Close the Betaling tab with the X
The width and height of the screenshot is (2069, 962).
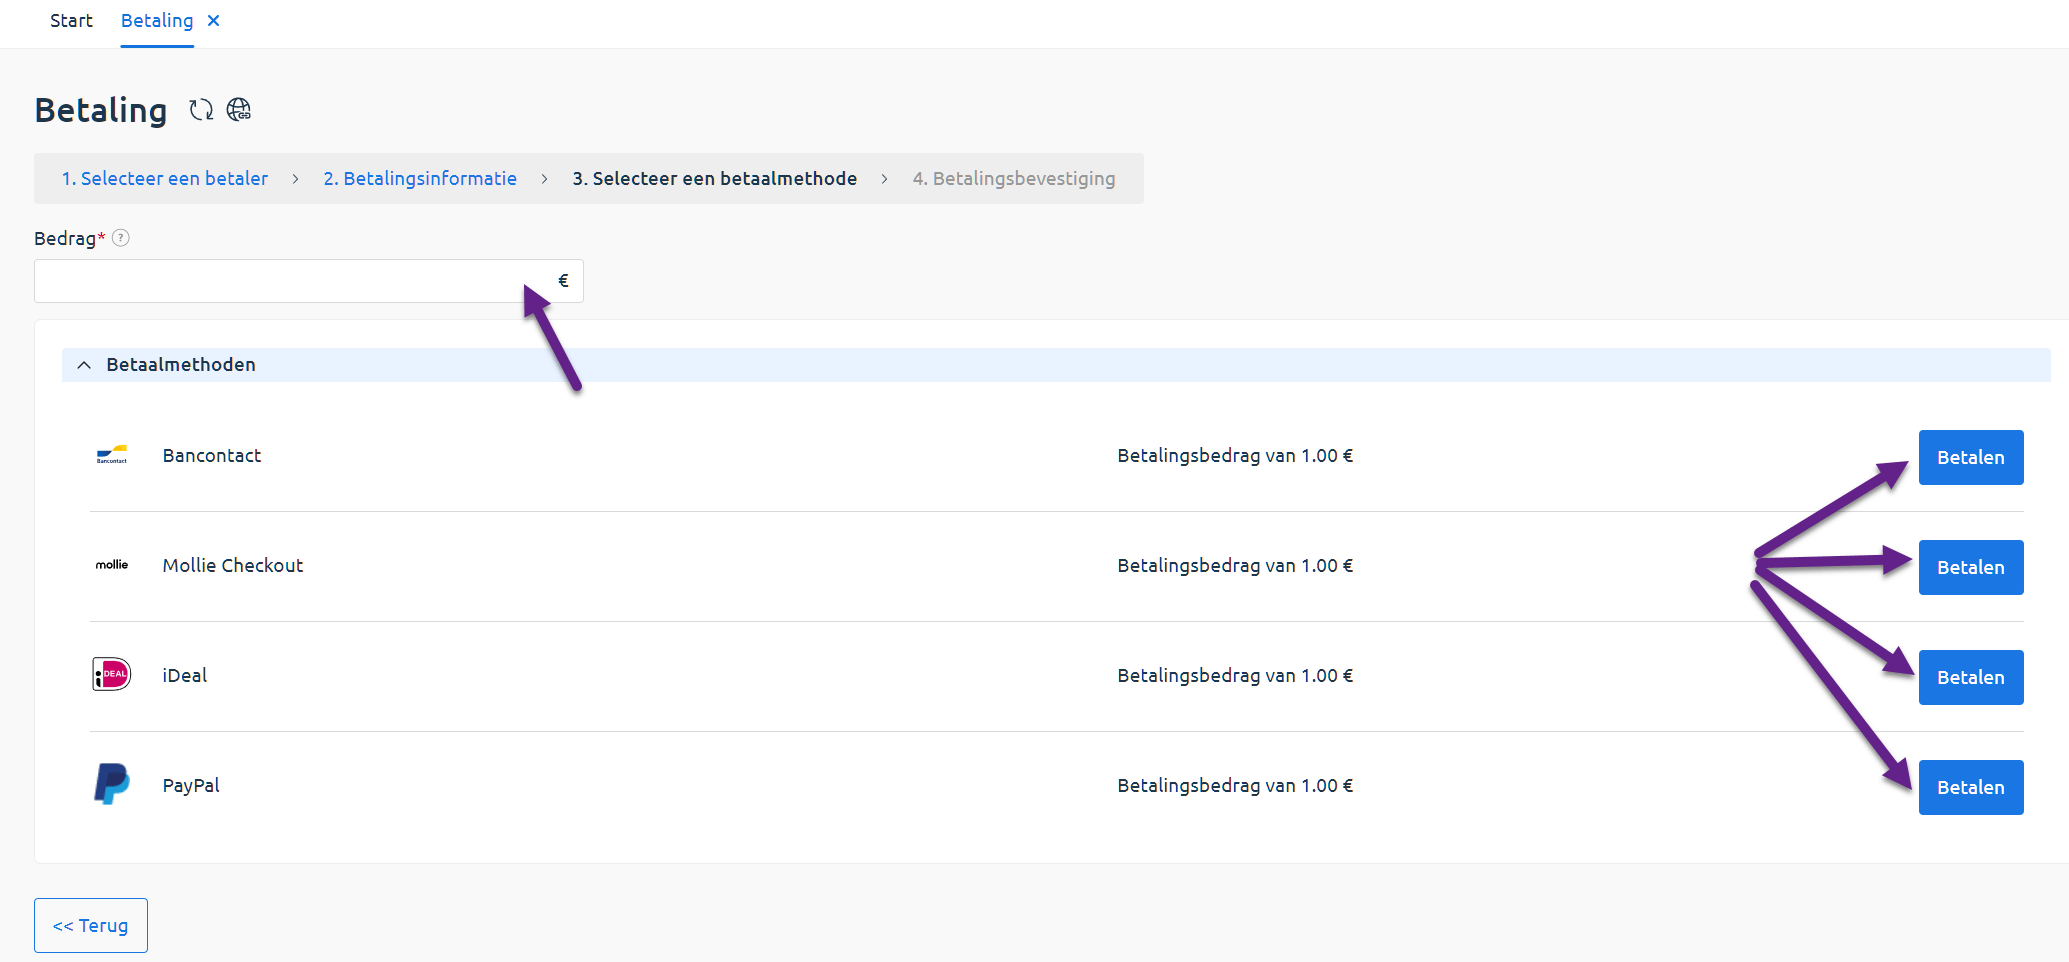[x=213, y=20]
